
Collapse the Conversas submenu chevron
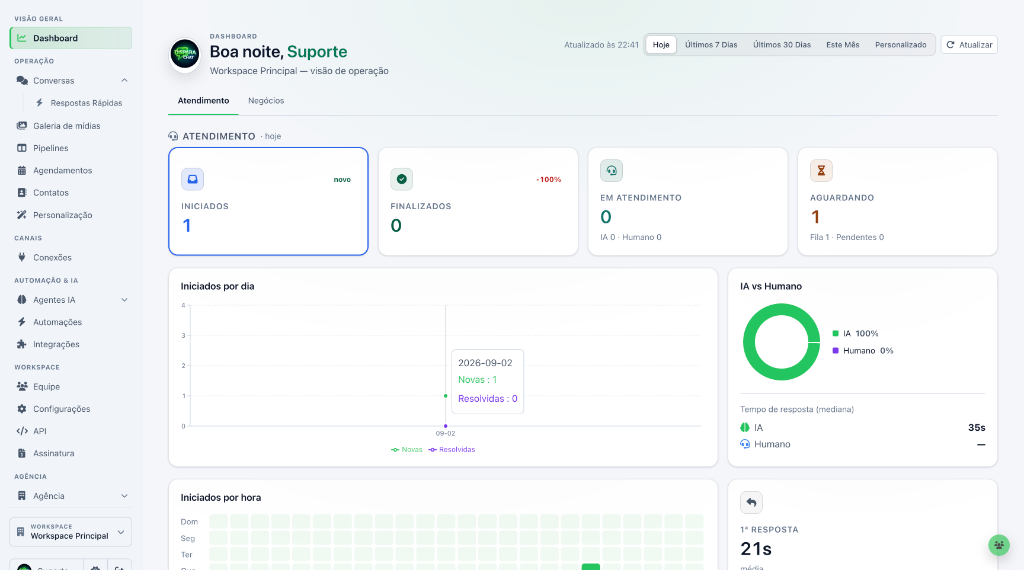click(x=124, y=80)
